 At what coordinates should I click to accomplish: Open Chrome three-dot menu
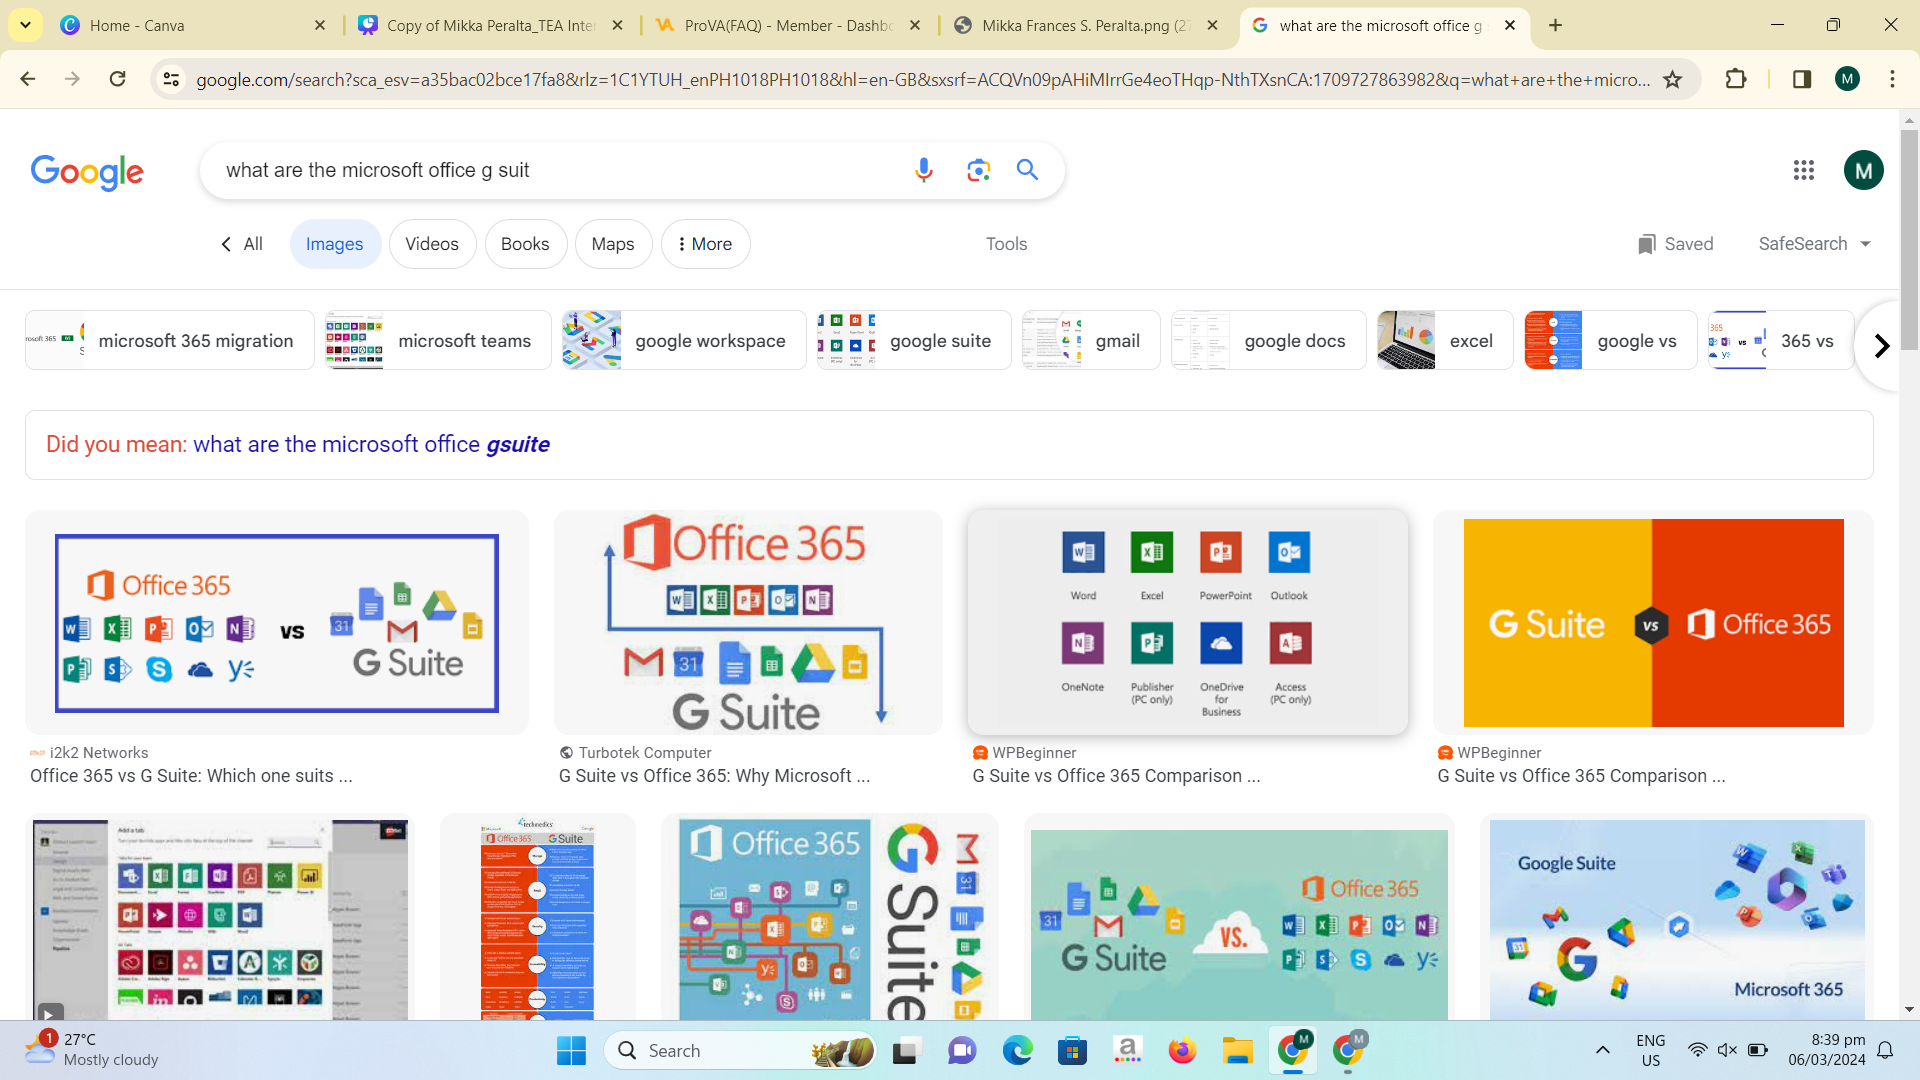pyautogui.click(x=1892, y=79)
